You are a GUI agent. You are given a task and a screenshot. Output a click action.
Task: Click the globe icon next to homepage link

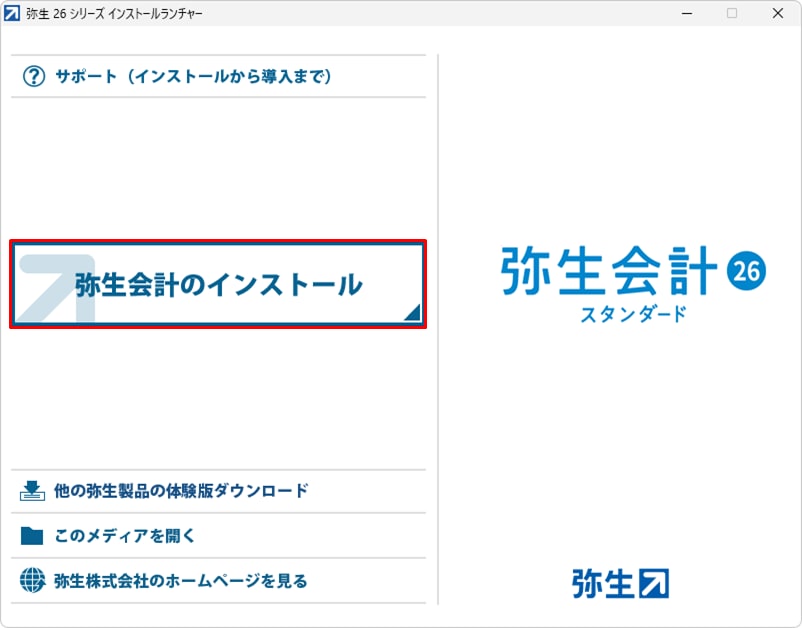point(33,580)
